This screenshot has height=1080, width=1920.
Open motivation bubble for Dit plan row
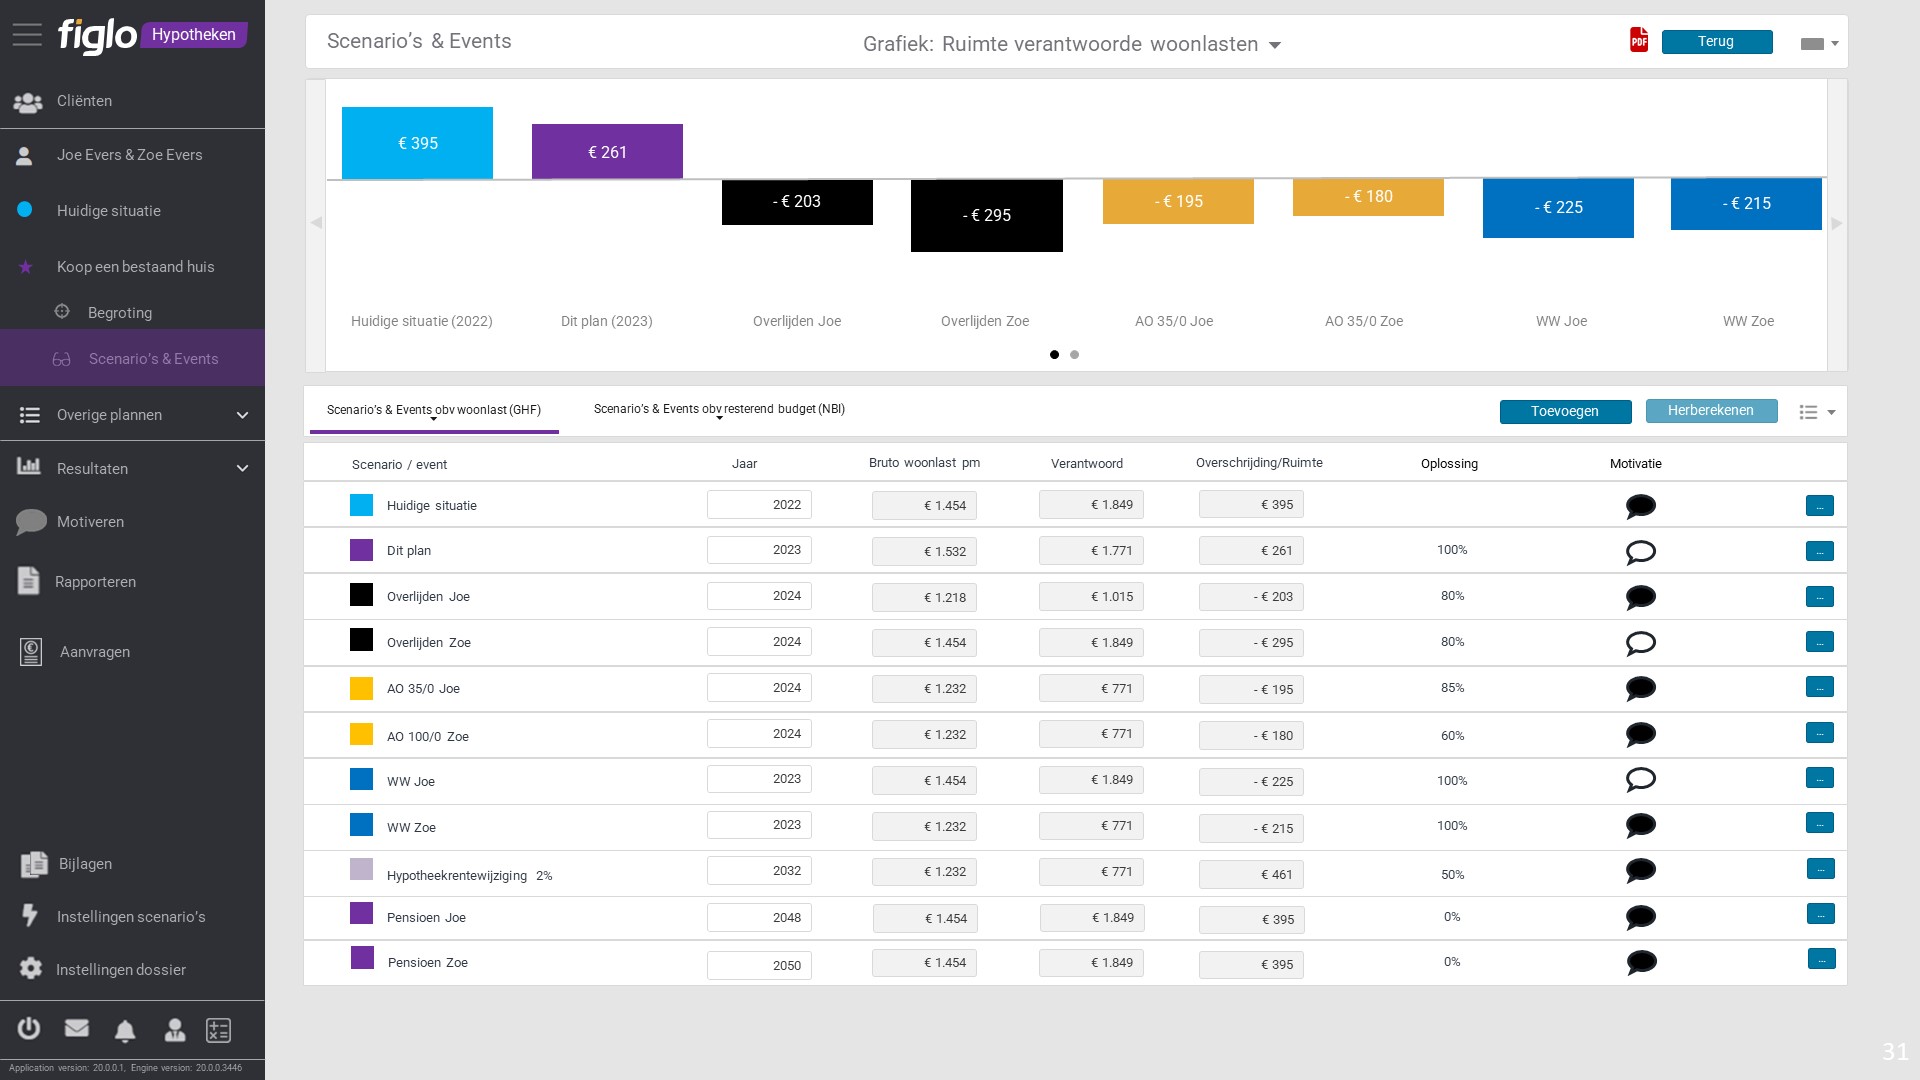pyautogui.click(x=1640, y=552)
